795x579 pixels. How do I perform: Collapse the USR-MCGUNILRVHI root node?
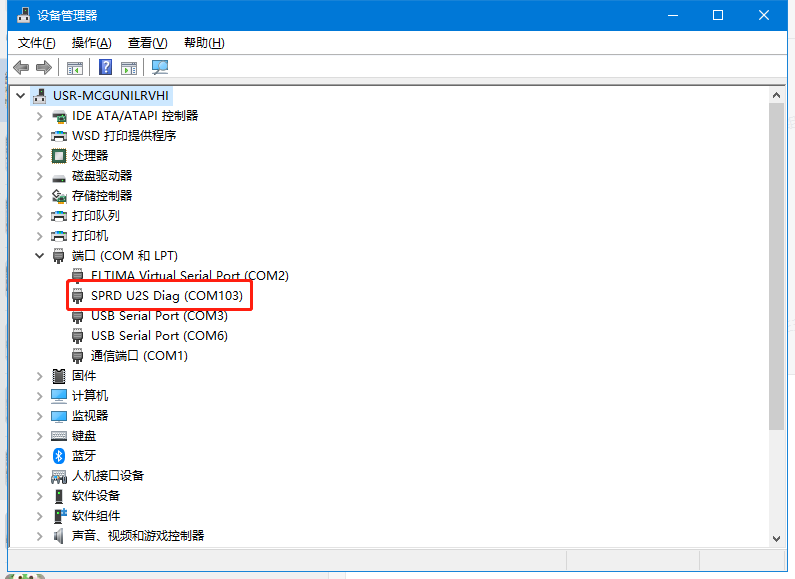pyautogui.click(x=20, y=95)
